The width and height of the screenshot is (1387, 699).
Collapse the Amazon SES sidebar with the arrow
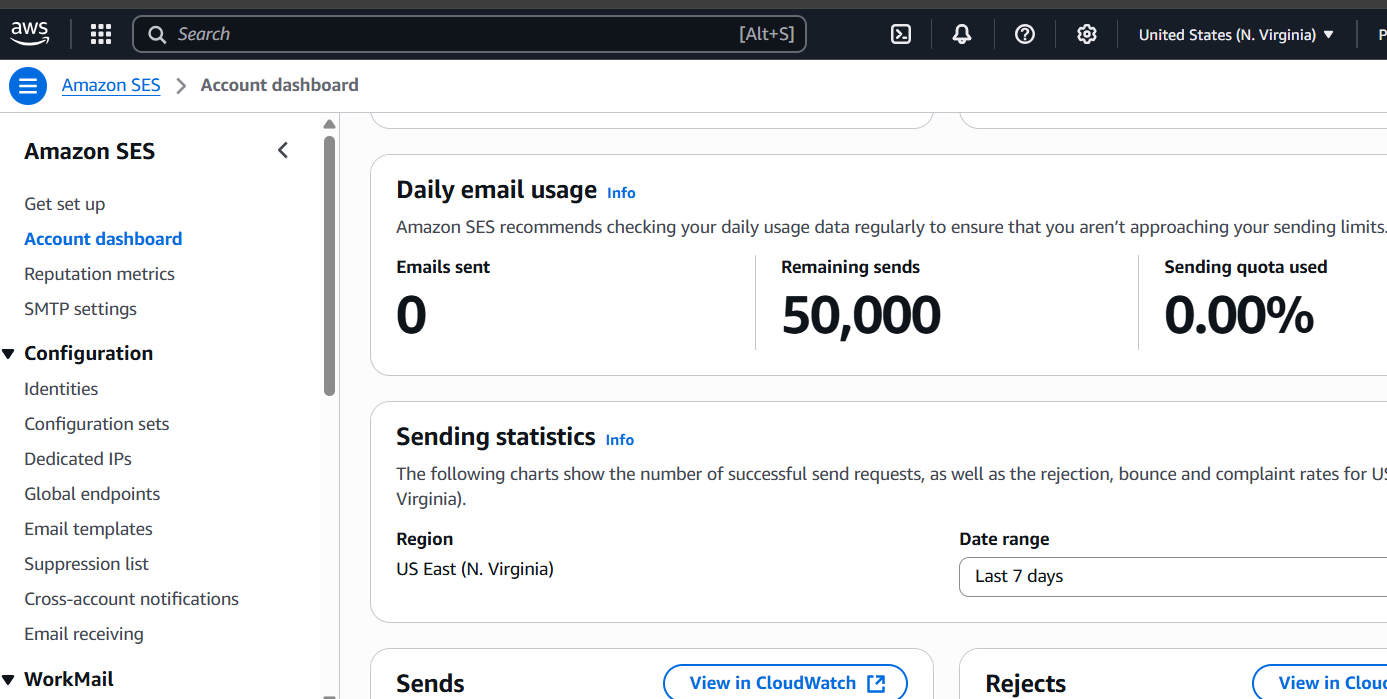pos(283,150)
